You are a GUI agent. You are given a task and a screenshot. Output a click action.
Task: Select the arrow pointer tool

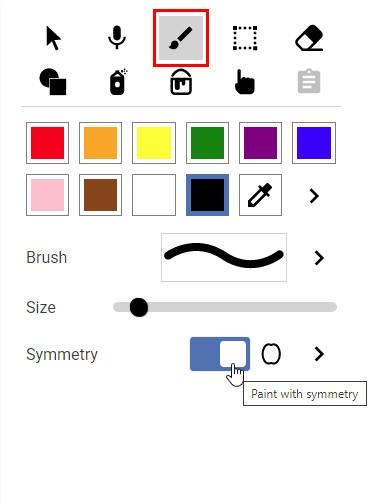click(x=53, y=38)
